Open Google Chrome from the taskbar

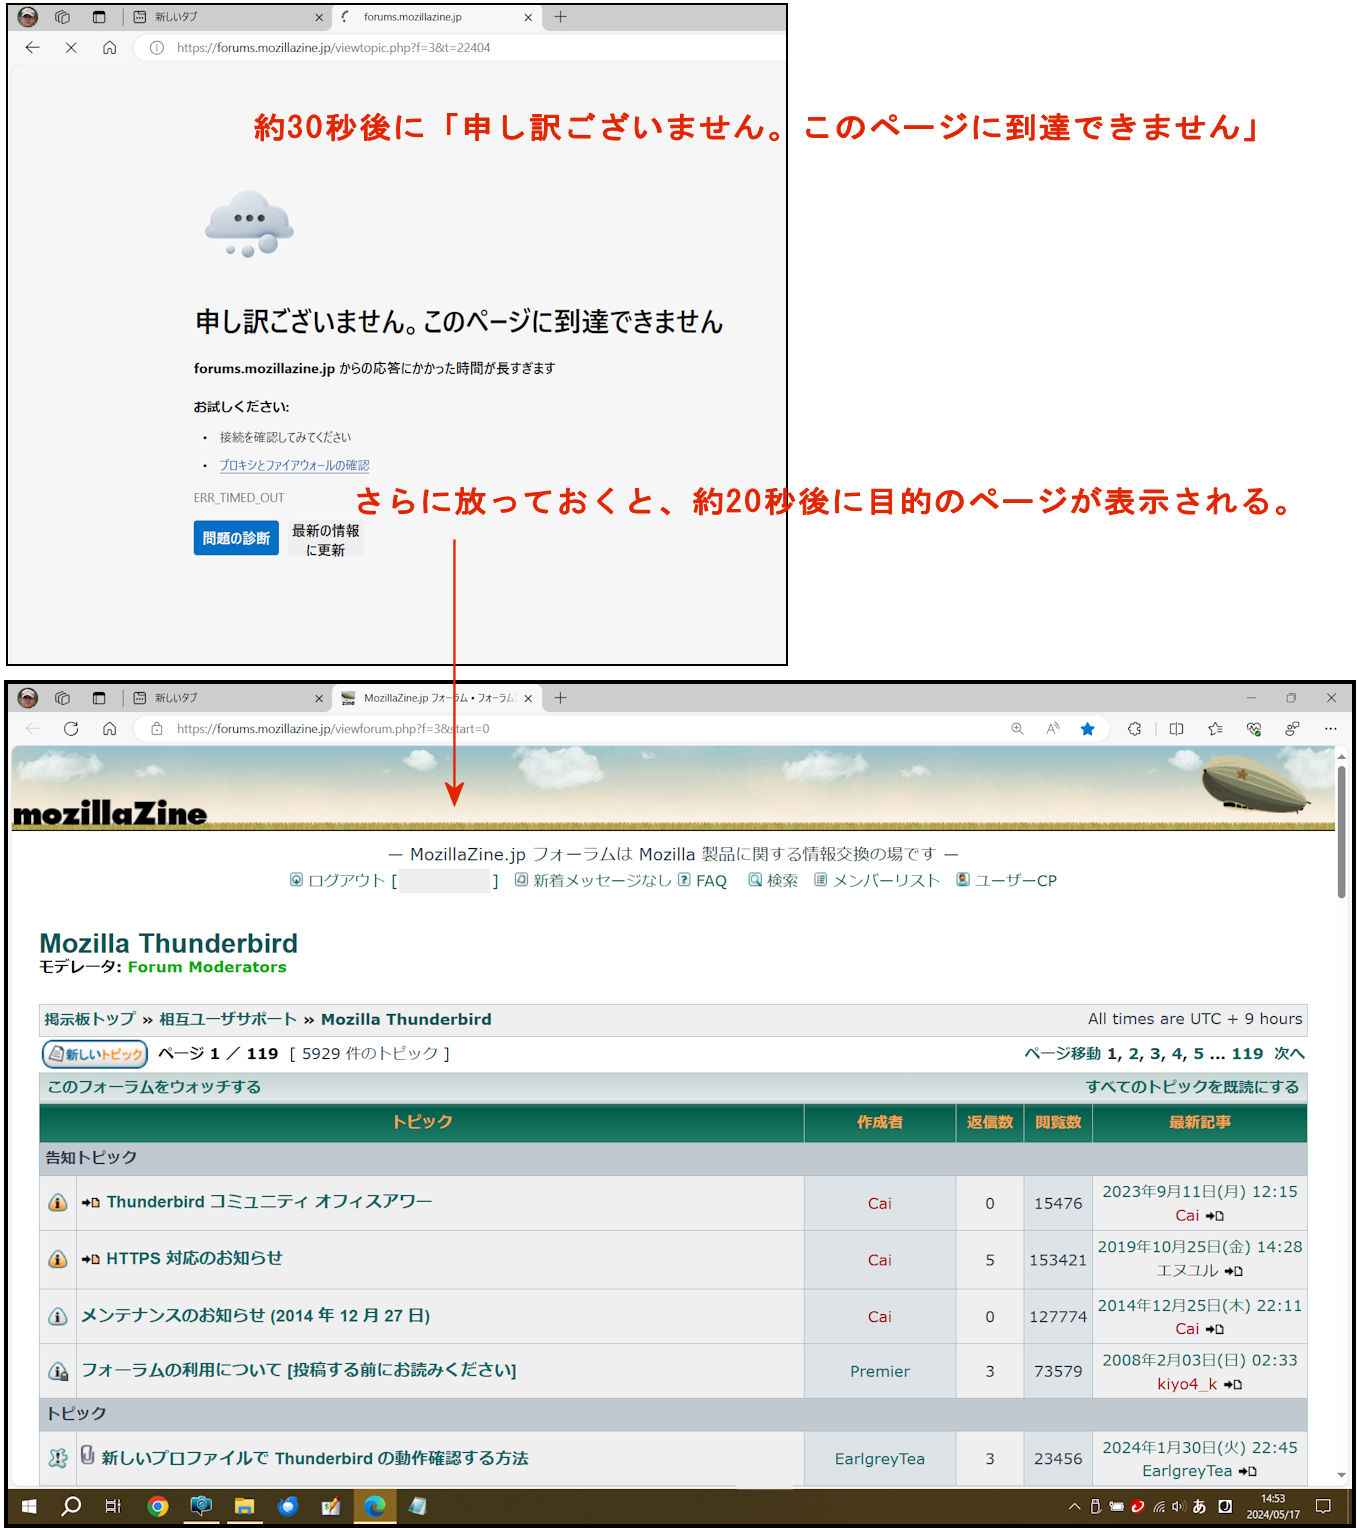pos(157,1506)
